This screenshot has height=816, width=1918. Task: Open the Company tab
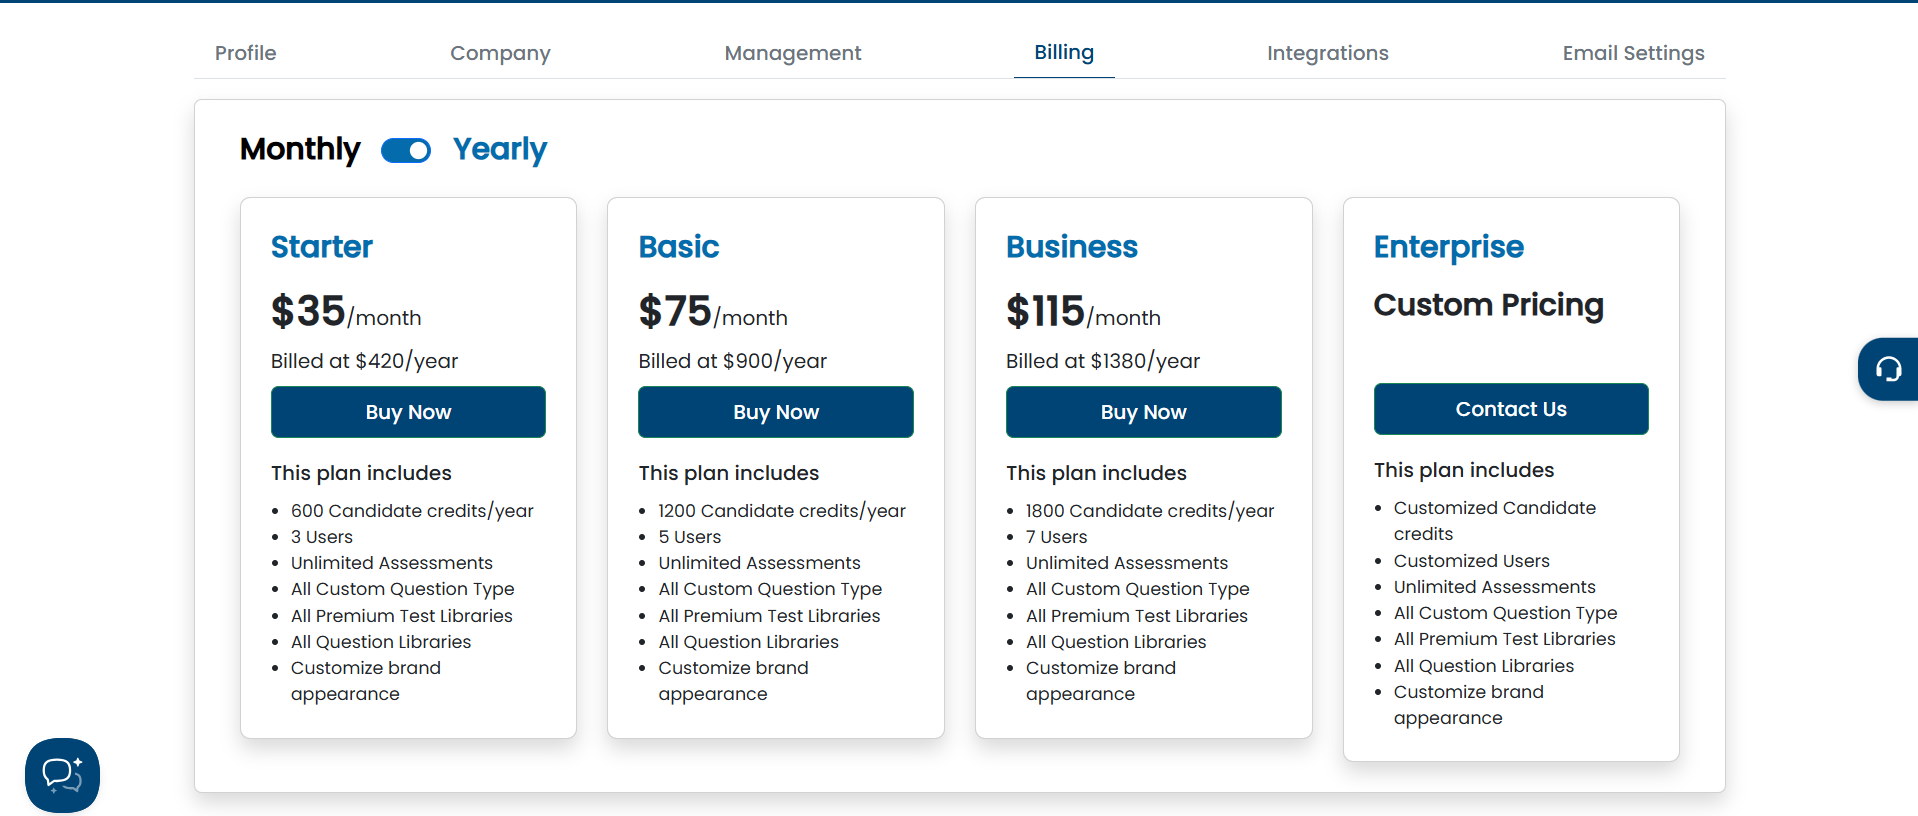tap(500, 53)
